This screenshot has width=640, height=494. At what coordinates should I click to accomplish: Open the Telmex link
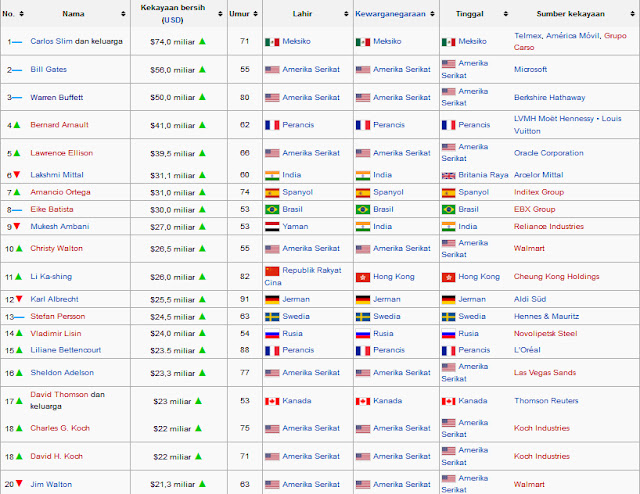pyautogui.click(x=528, y=36)
